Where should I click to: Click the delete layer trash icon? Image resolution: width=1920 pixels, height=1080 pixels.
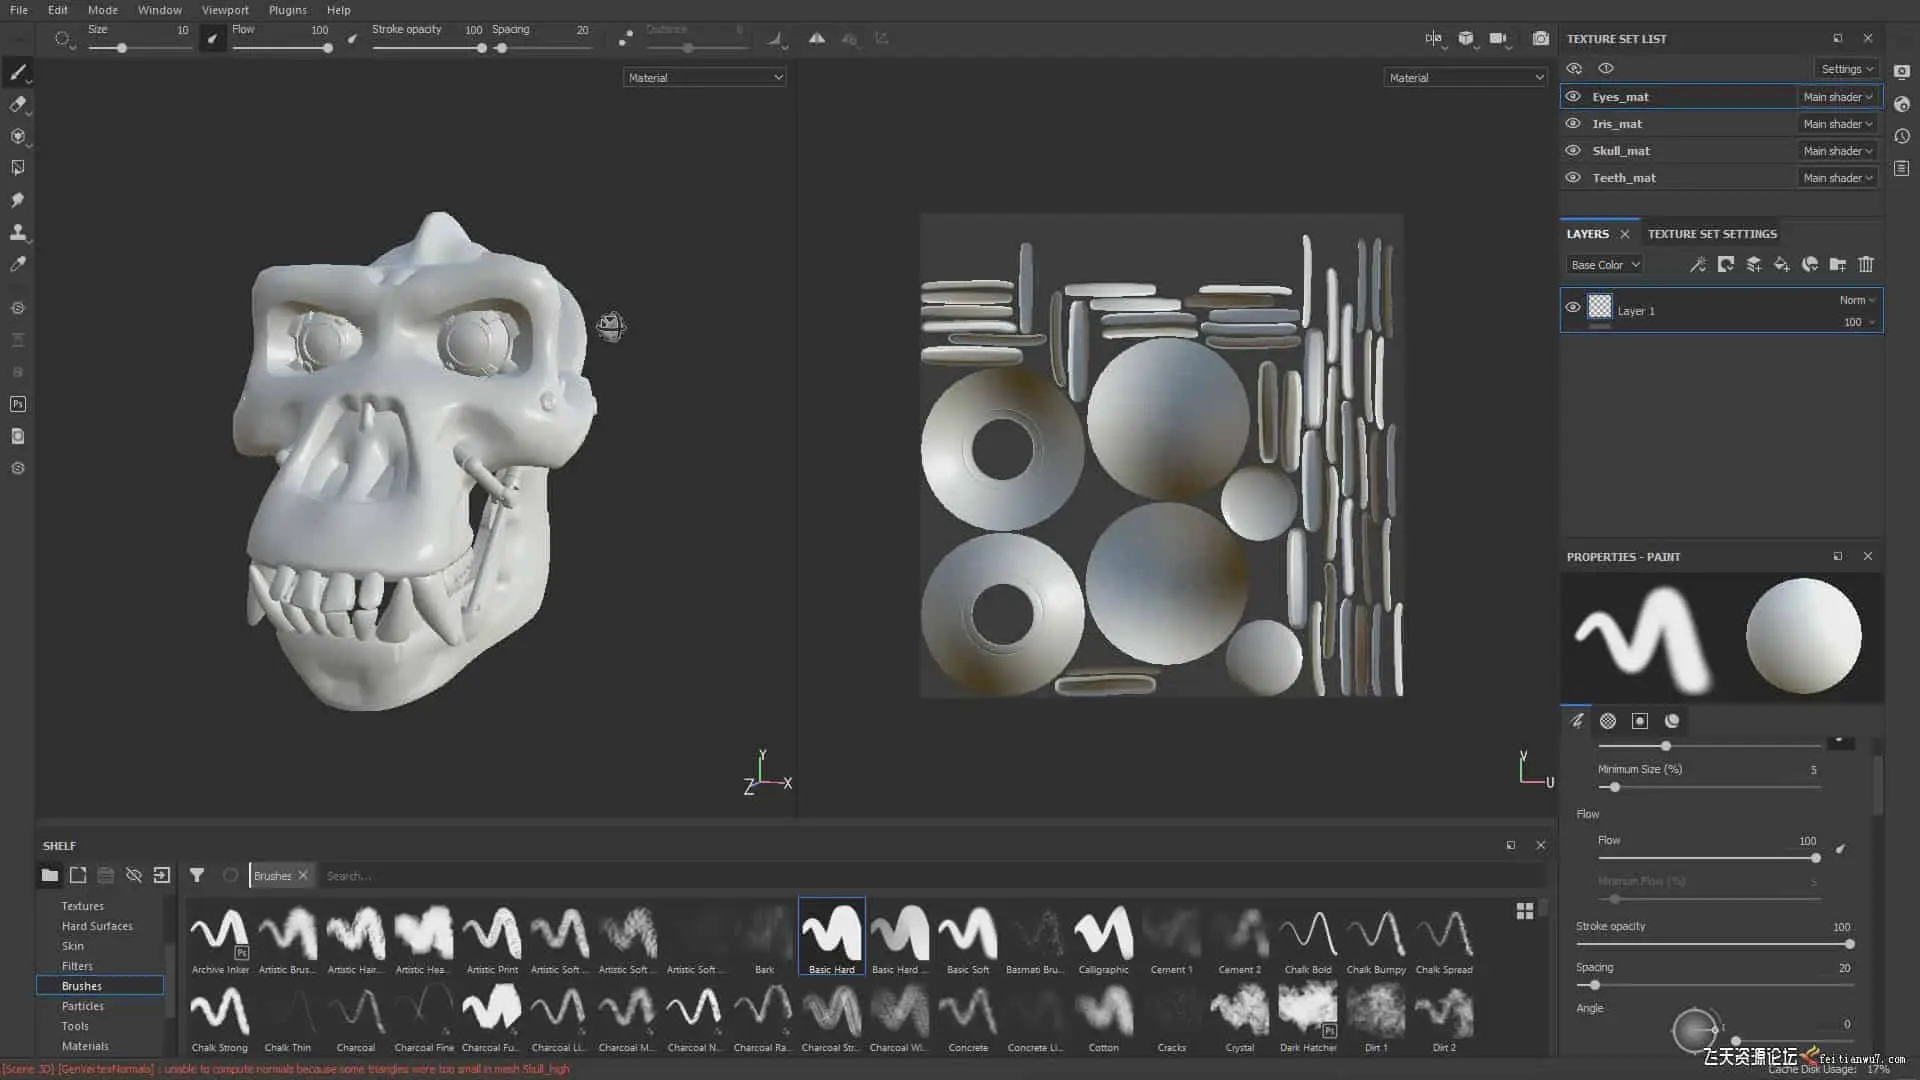(x=1866, y=265)
